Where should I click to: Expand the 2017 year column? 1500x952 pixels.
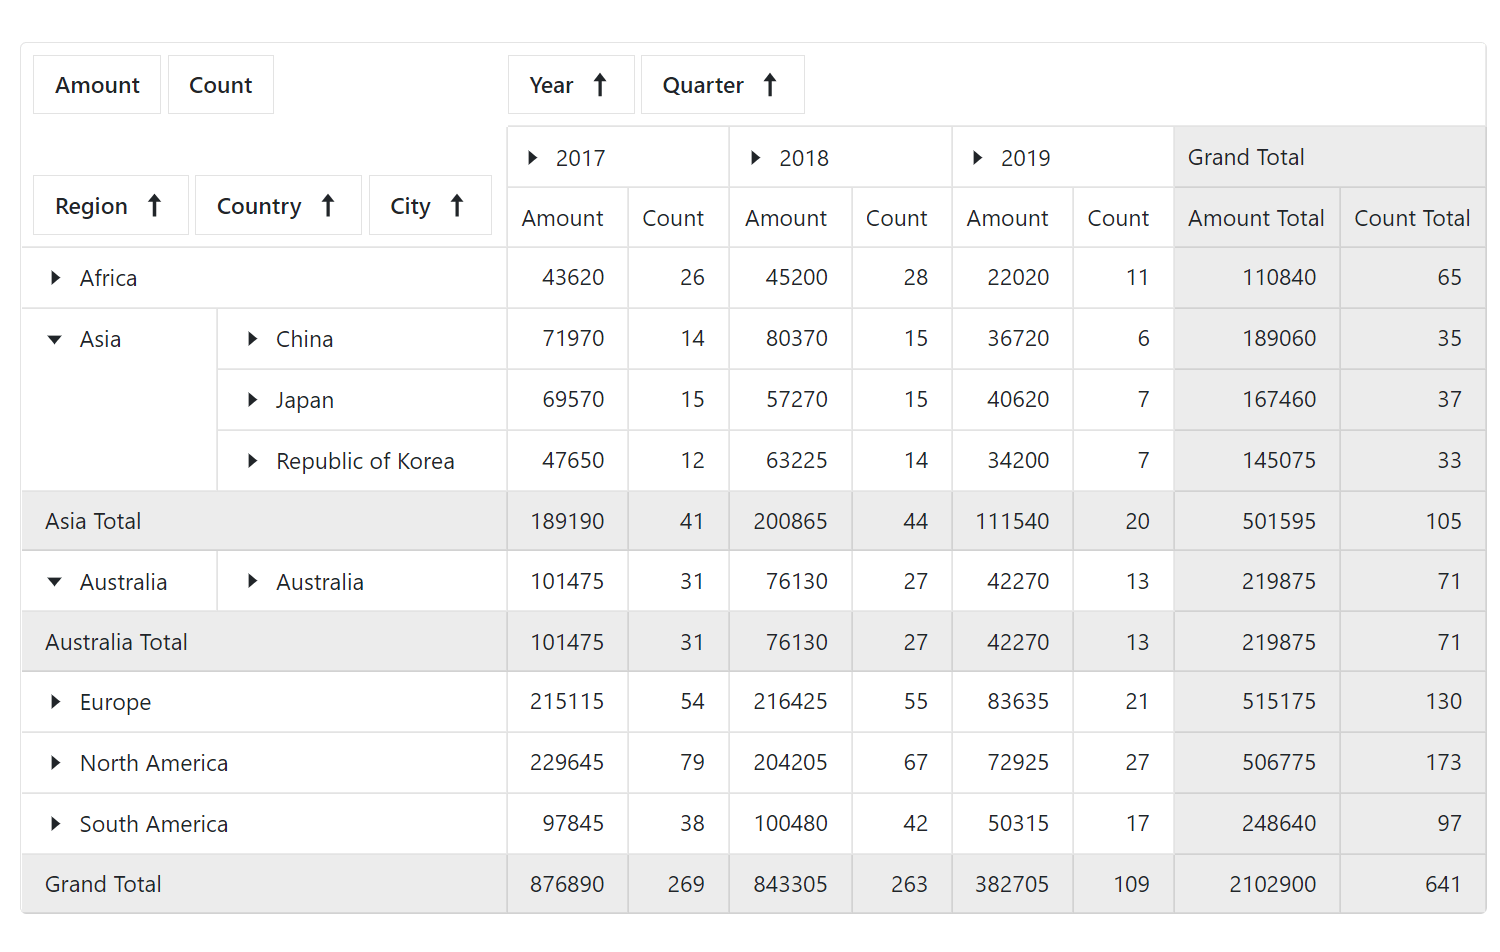pos(533,158)
